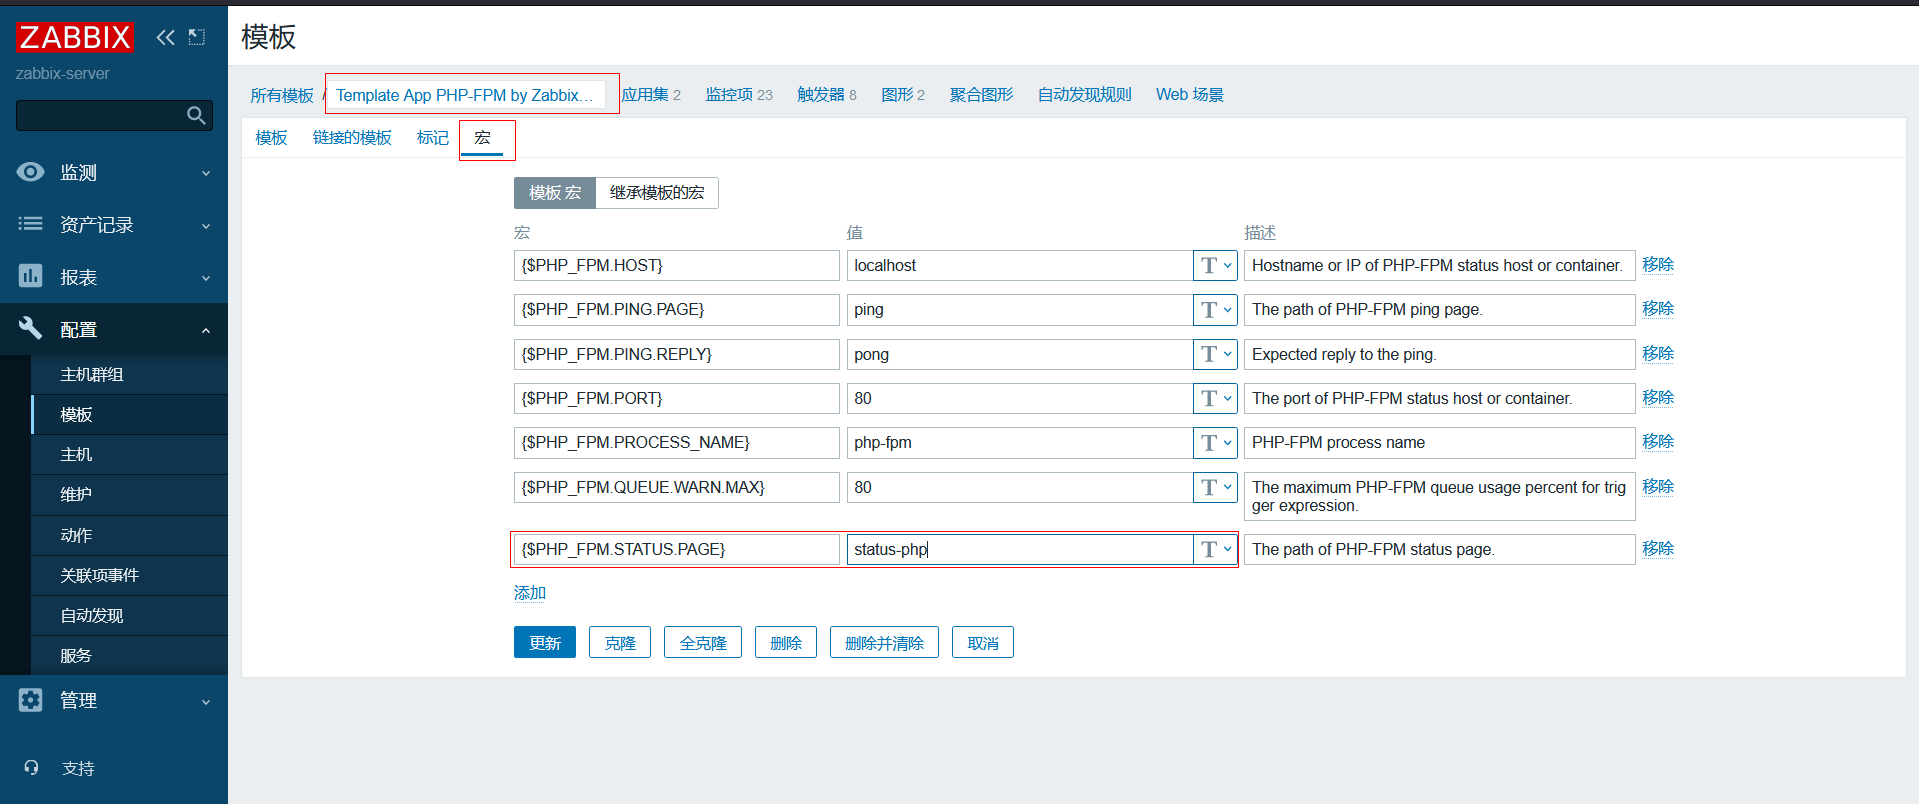Open 触发器 link
The image size is (1919, 804).
coord(821,95)
